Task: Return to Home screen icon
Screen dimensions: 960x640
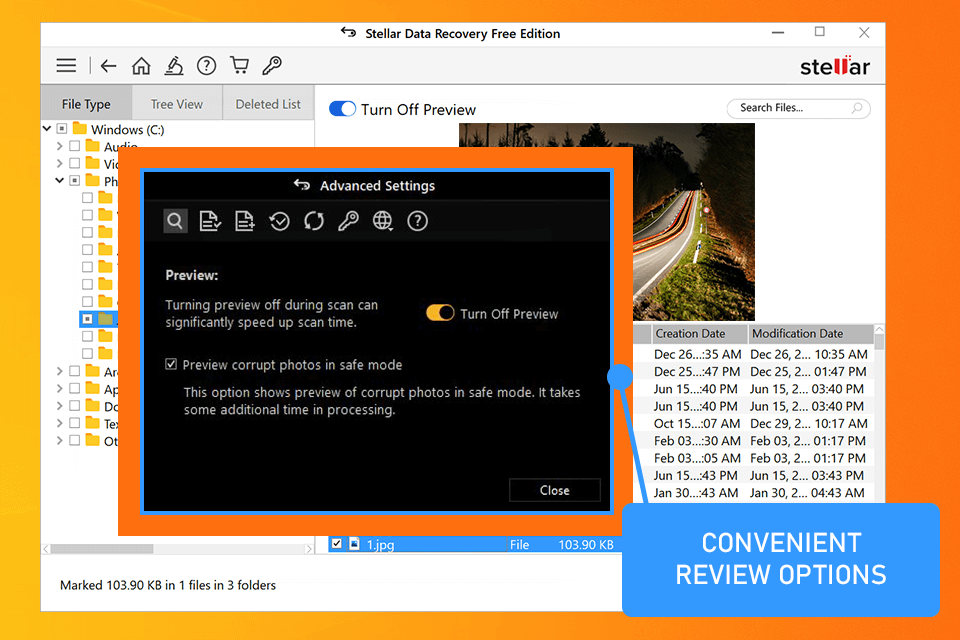Action: [141, 66]
